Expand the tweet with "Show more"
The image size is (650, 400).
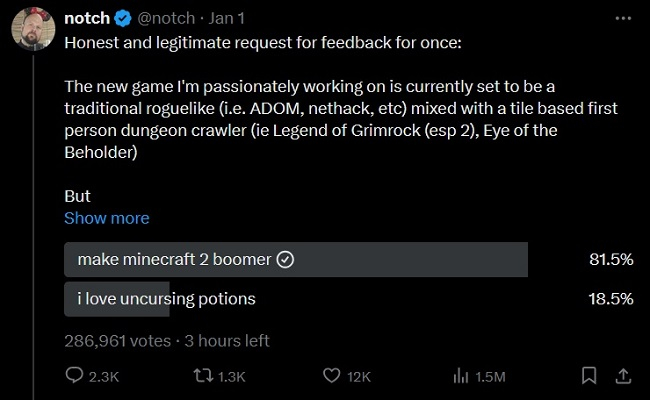point(106,218)
